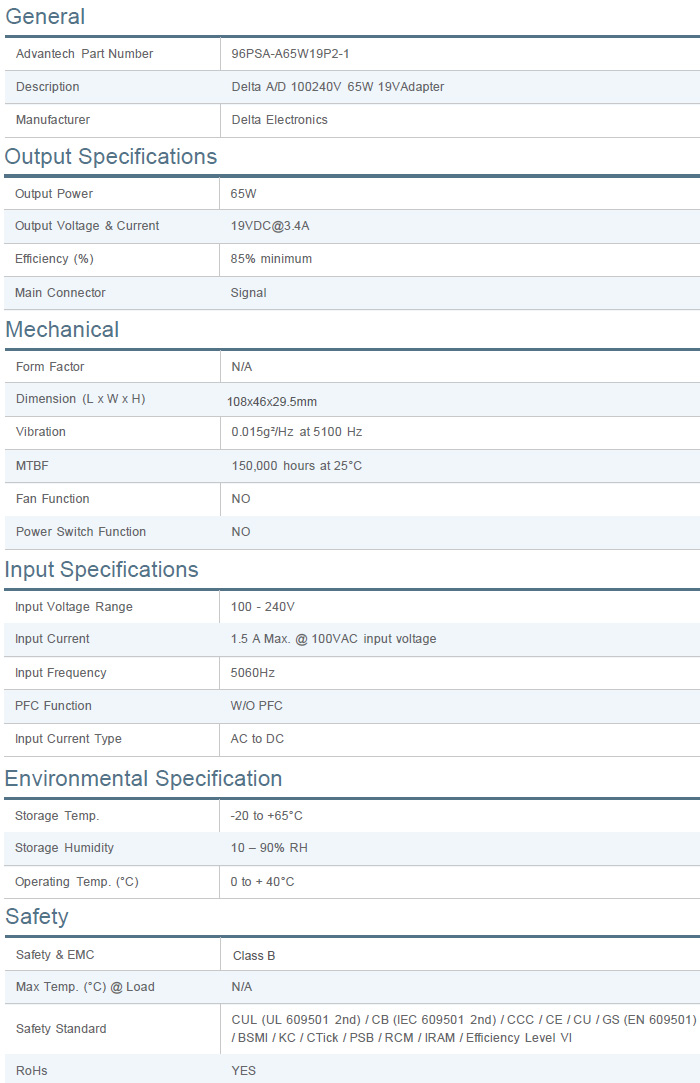
Task: Click the W/O PFC value
Action: tap(256, 706)
